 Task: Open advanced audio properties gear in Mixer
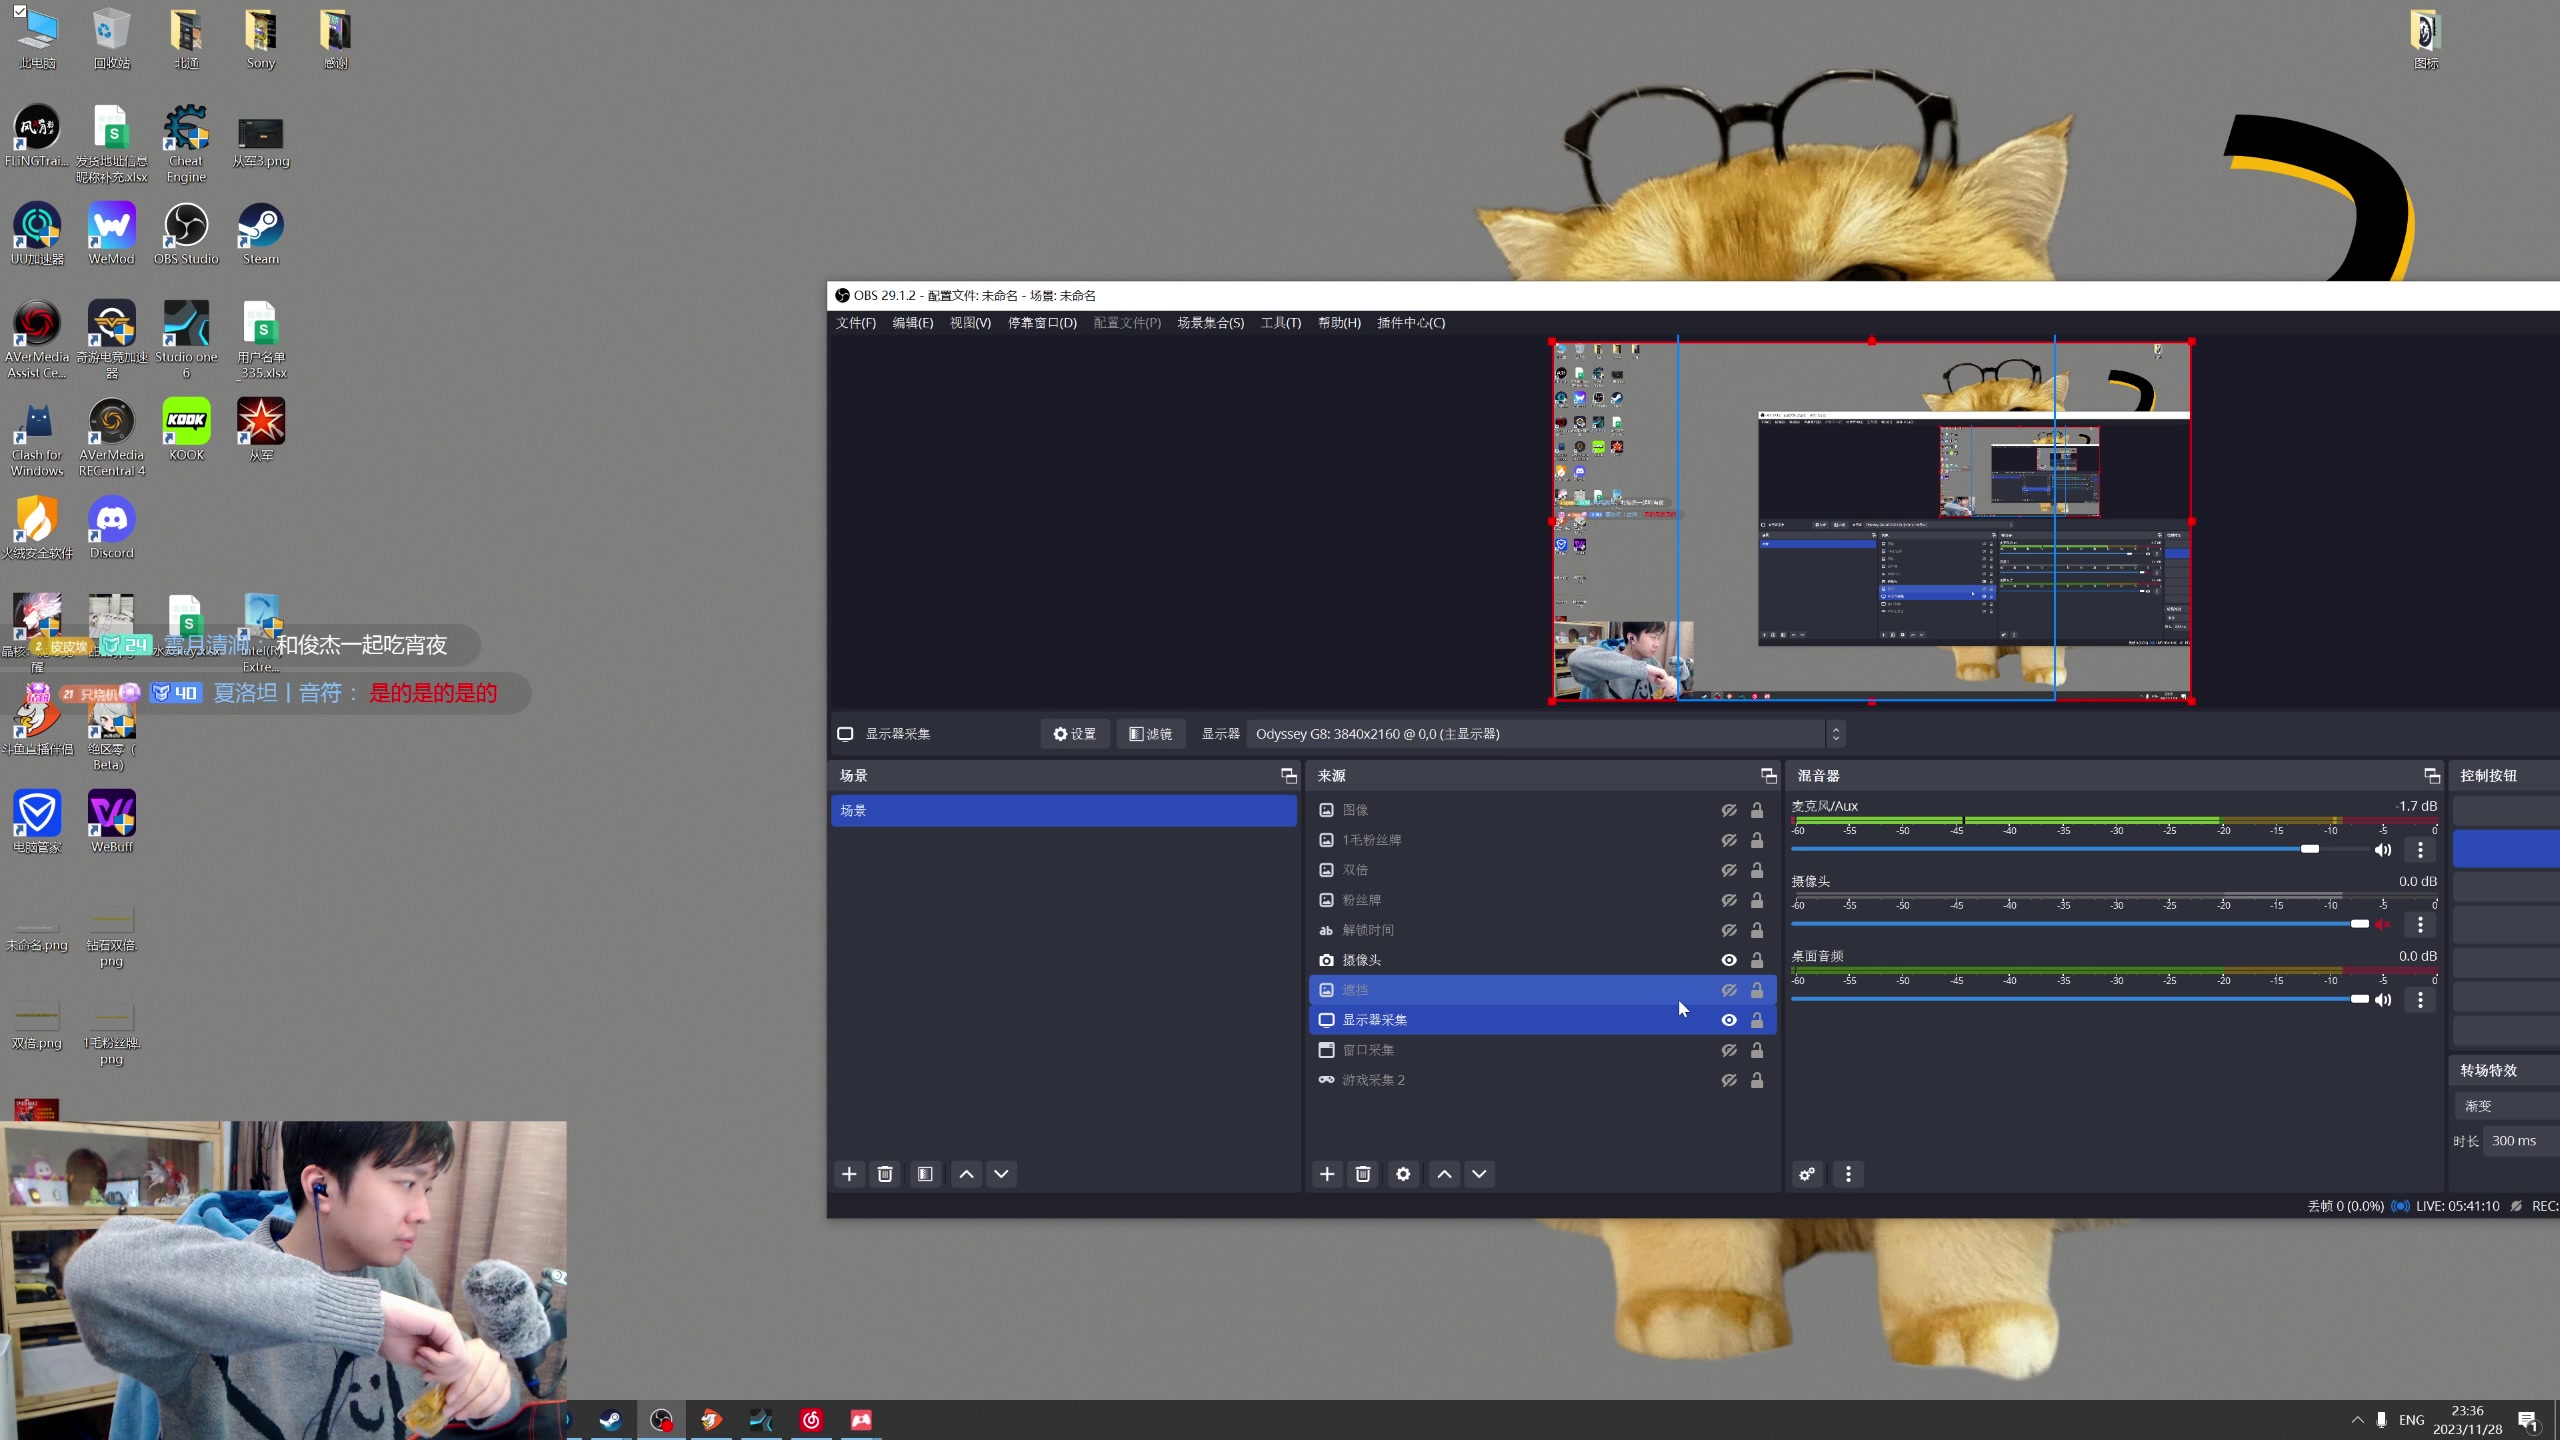(x=1807, y=1174)
